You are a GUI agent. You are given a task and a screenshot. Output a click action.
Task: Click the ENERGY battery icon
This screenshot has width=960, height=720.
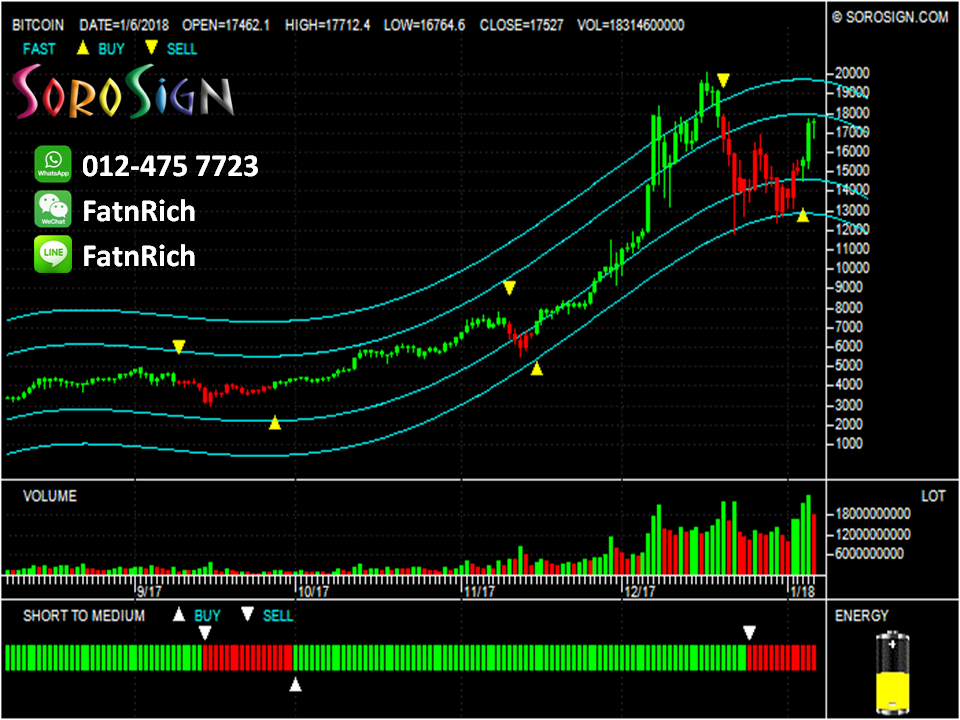click(x=893, y=673)
